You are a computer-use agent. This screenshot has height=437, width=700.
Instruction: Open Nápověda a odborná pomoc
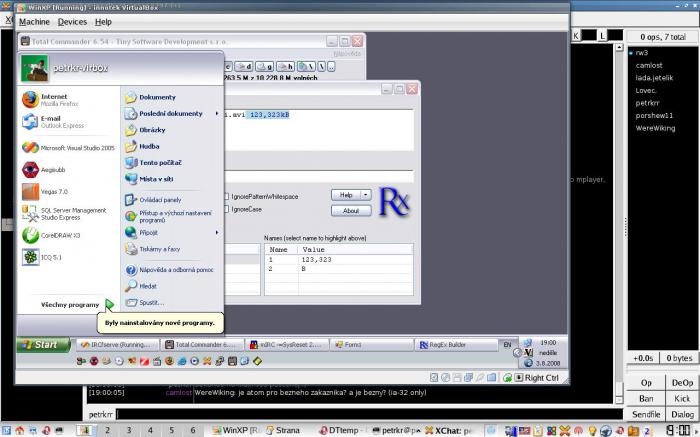tap(169, 270)
